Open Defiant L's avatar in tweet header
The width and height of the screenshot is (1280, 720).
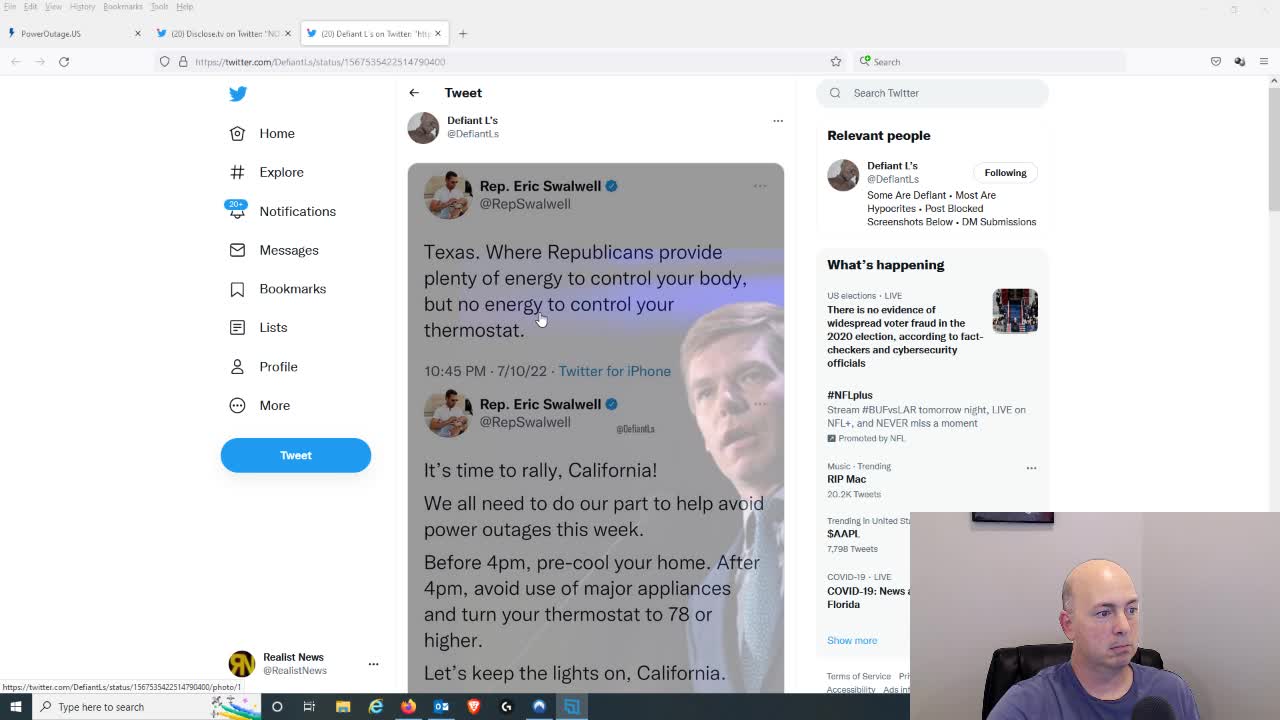[x=423, y=127]
